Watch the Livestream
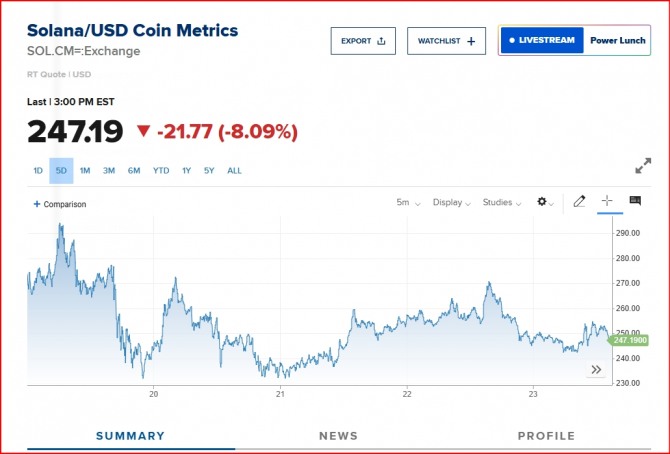Image resolution: width=670 pixels, height=454 pixels. point(541,41)
